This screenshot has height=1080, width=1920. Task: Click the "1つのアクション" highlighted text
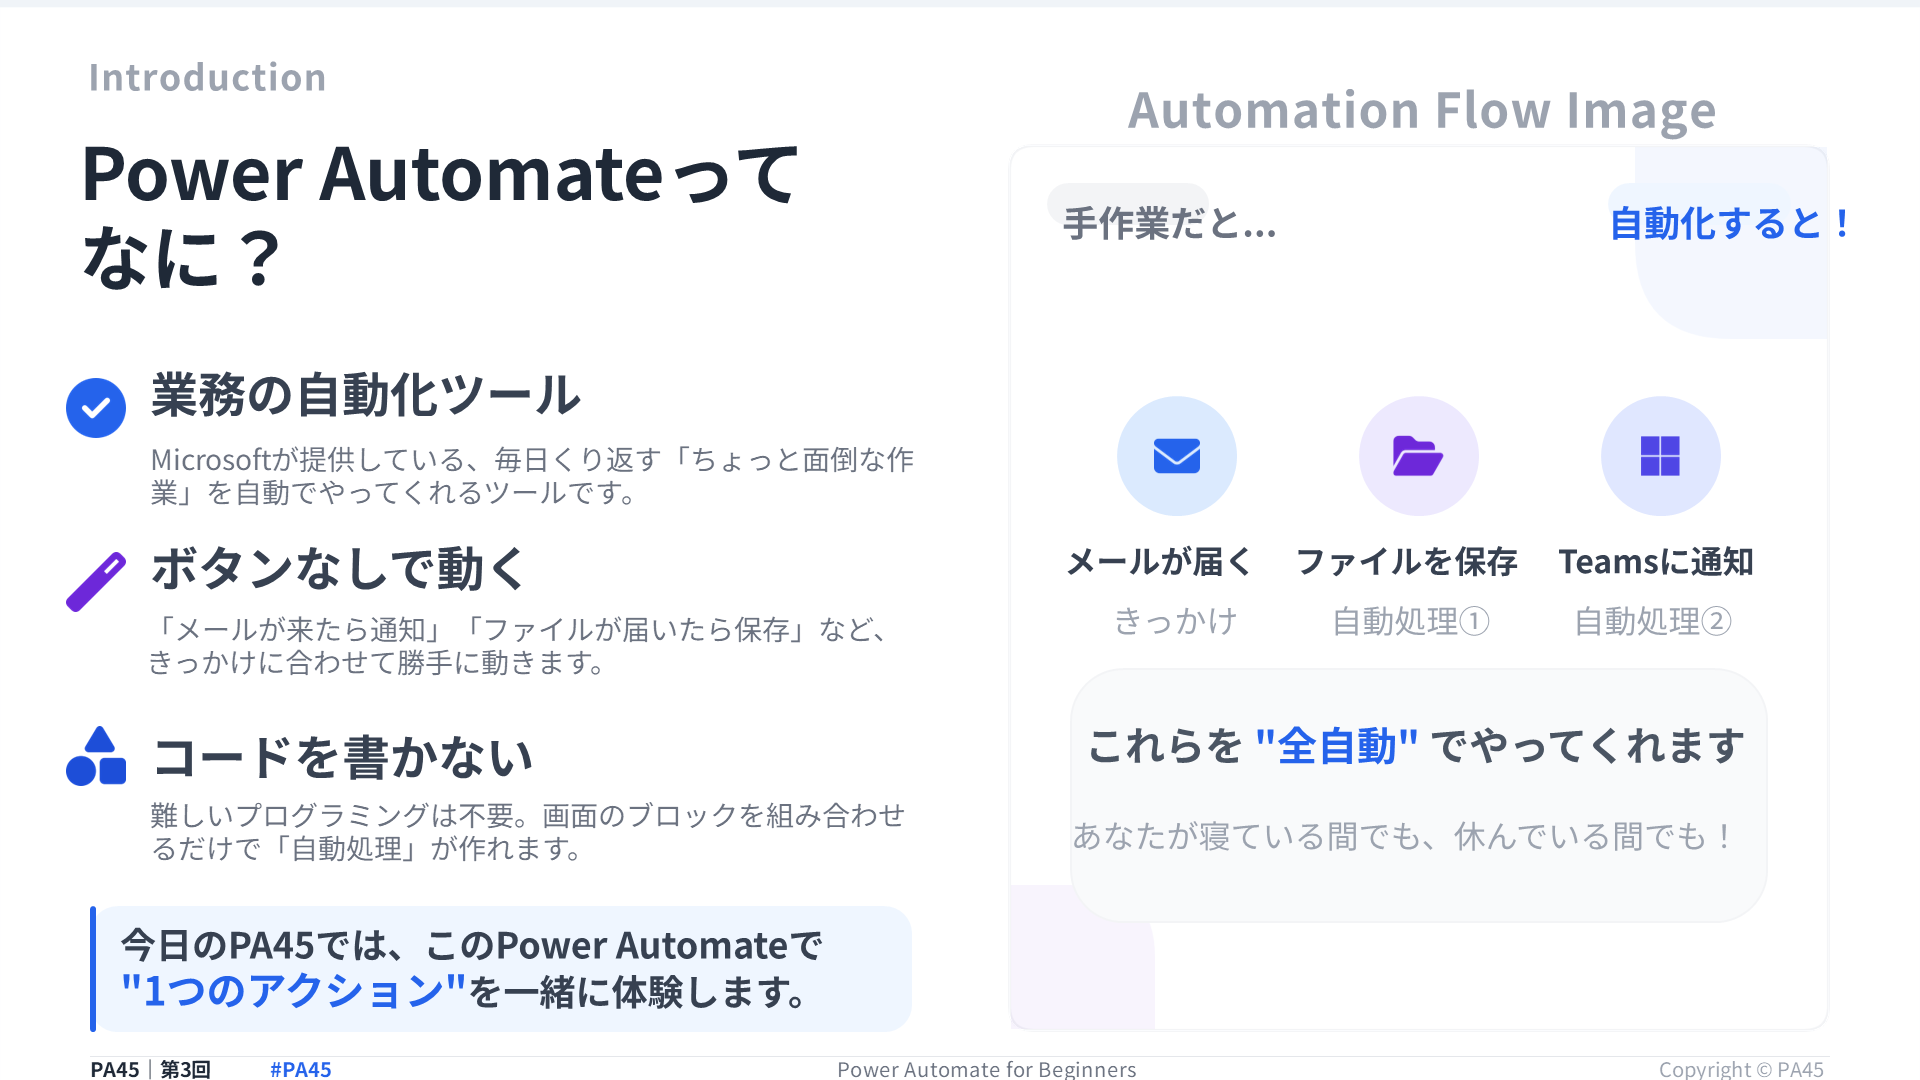[x=293, y=991]
